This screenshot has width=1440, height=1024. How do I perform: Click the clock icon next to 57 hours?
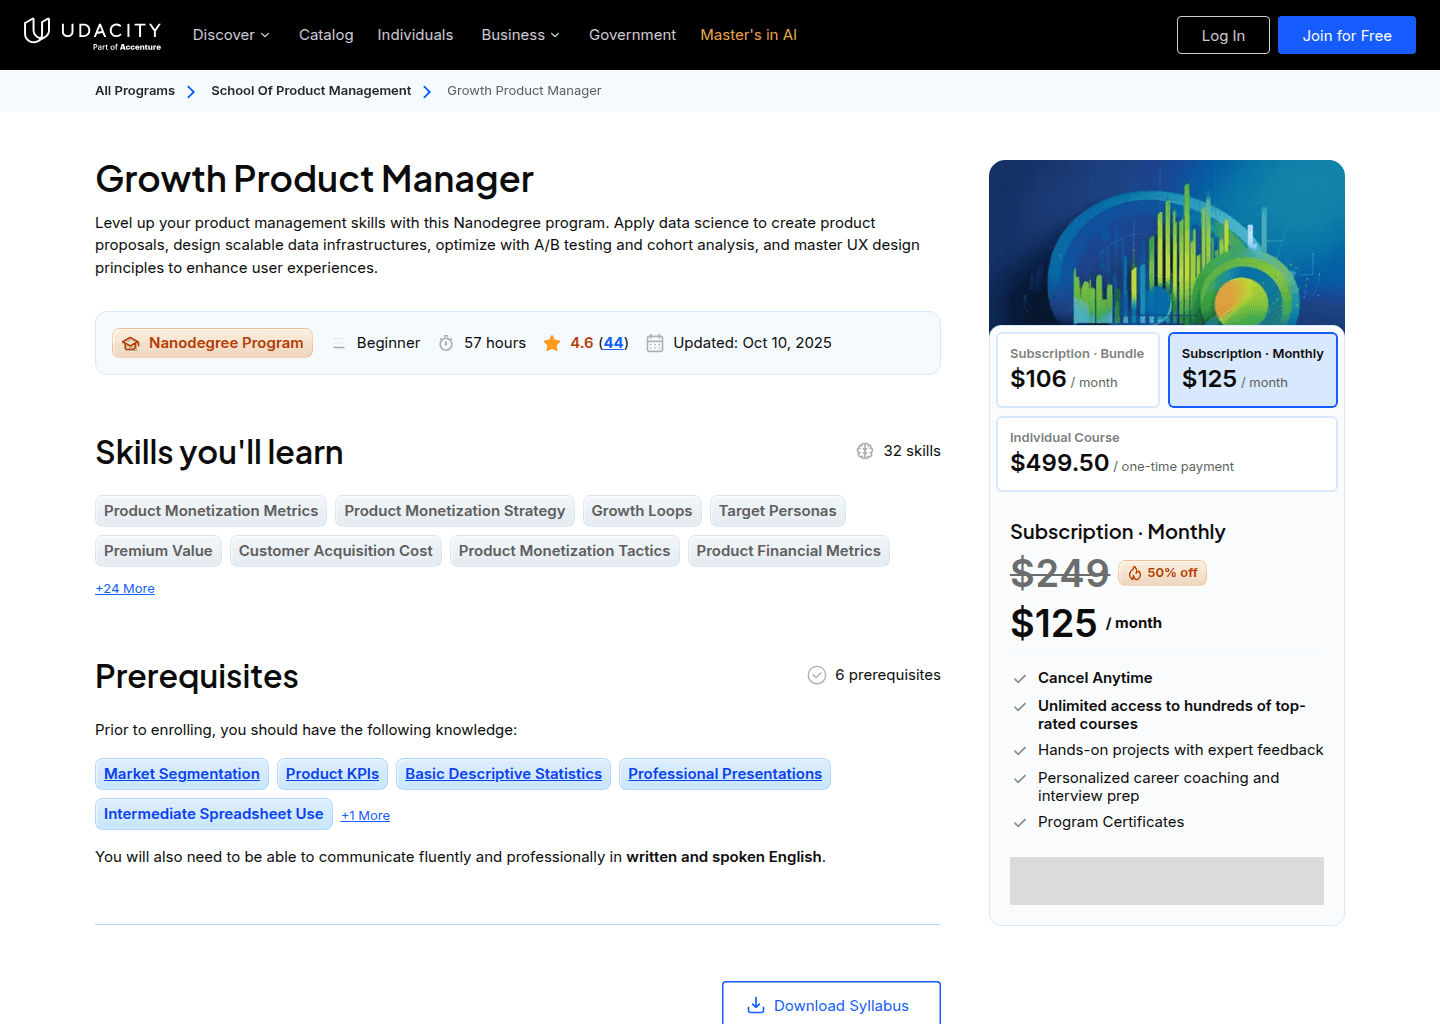tap(446, 342)
